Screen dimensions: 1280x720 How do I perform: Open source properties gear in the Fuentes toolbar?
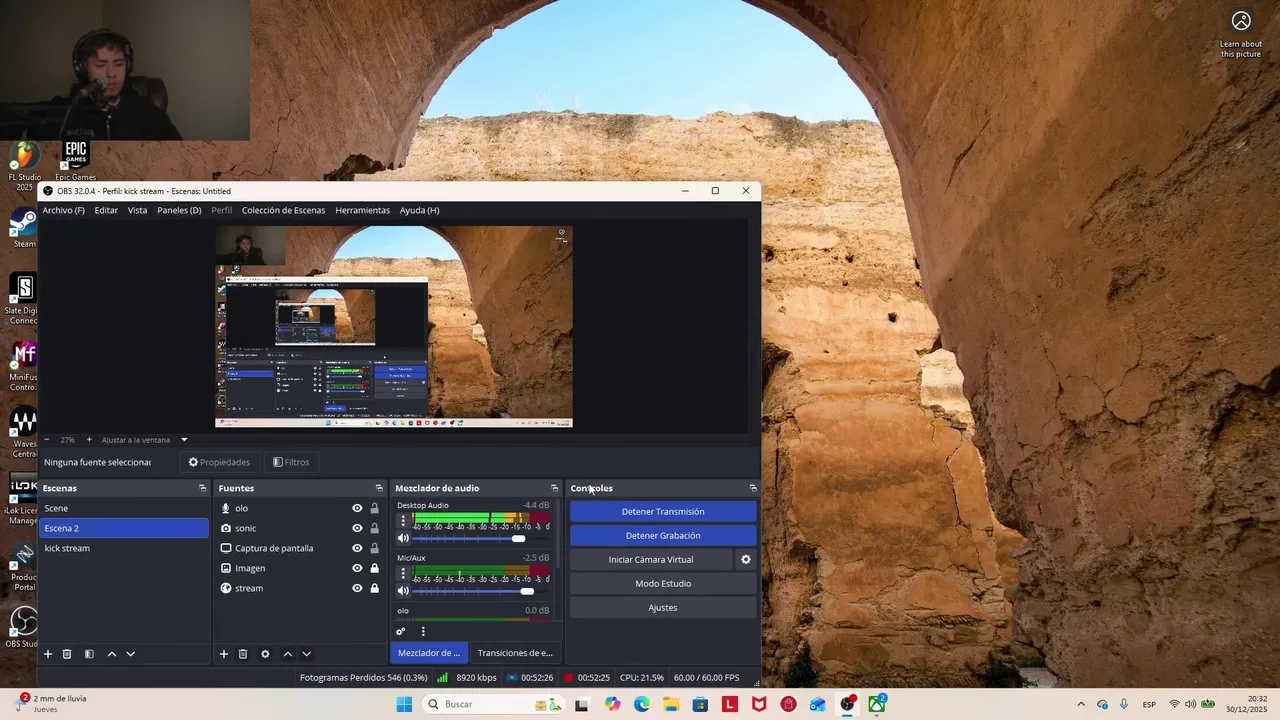265,654
